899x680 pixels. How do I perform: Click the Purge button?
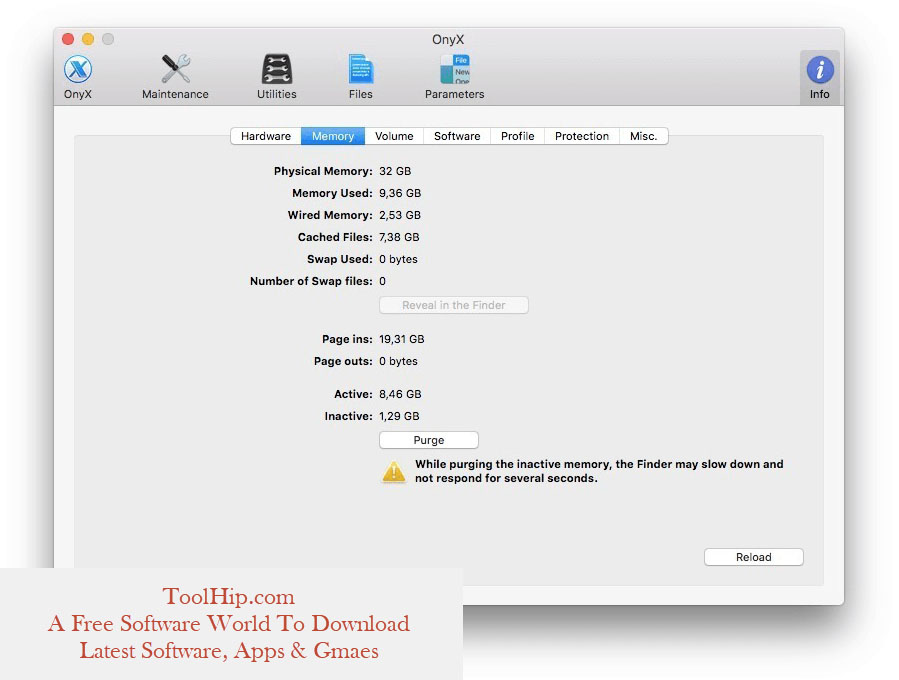(429, 440)
